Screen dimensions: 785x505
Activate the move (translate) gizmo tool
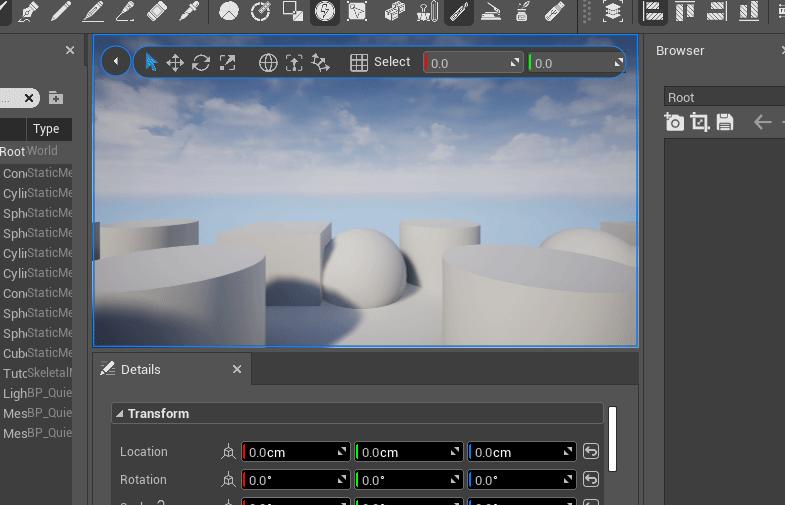(x=175, y=62)
